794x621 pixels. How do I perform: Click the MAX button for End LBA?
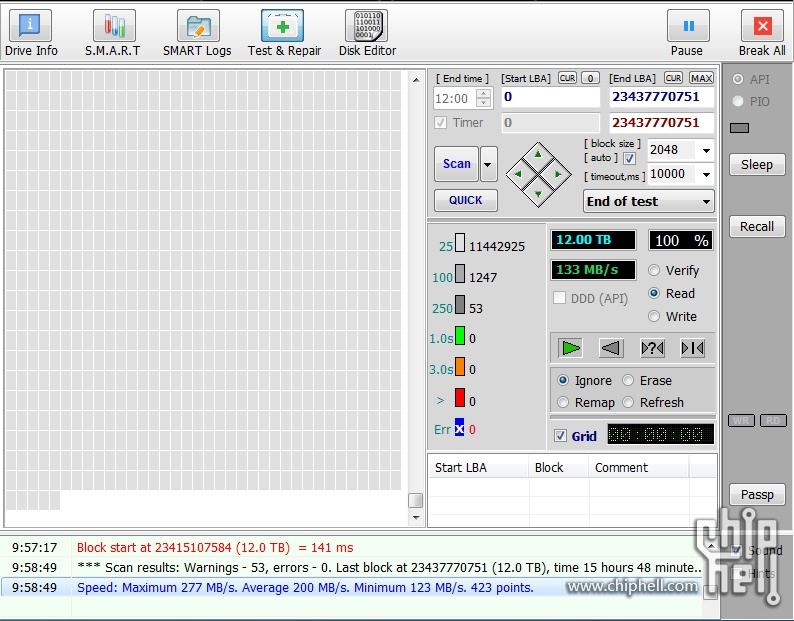(701, 78)
